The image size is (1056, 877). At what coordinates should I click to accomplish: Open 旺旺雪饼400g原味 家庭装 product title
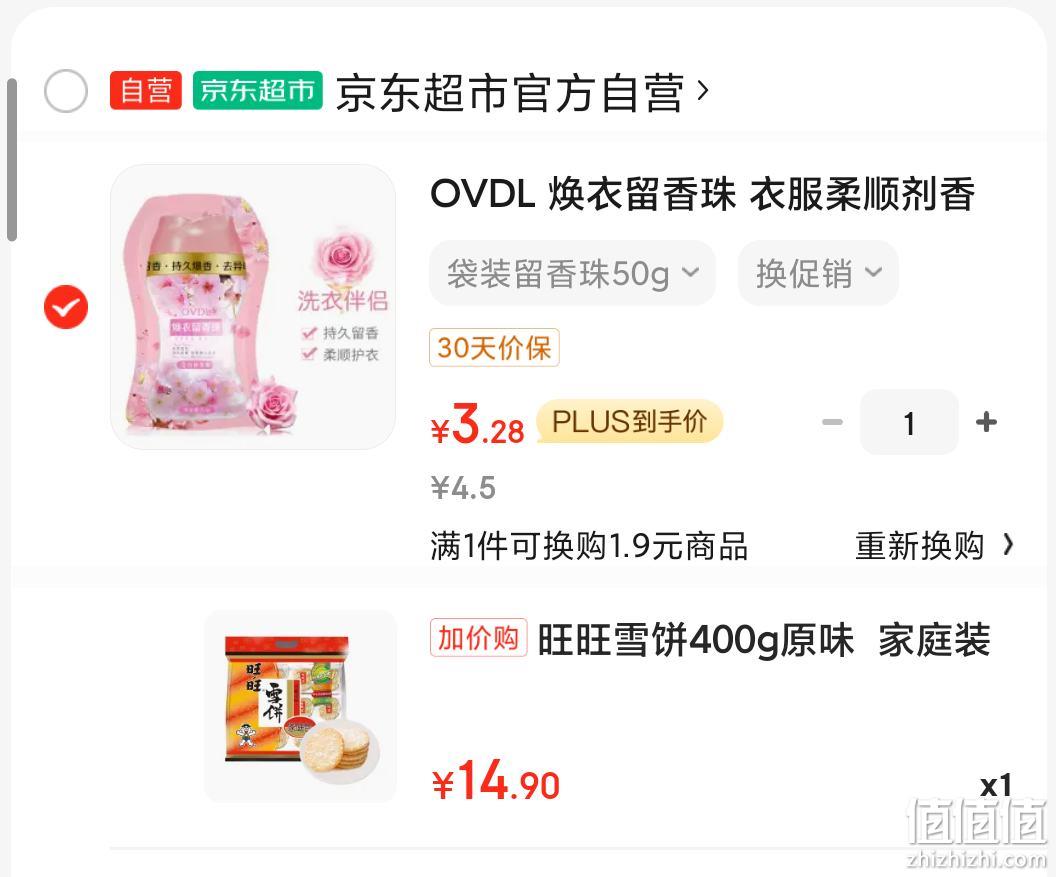(x=764, y=640)
